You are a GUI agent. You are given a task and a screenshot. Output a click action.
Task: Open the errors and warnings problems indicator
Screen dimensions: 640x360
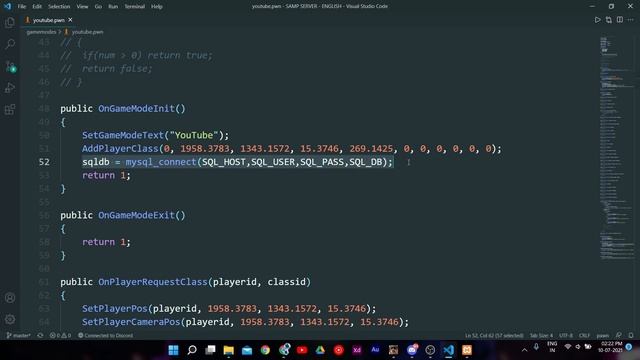coord(60,336)
